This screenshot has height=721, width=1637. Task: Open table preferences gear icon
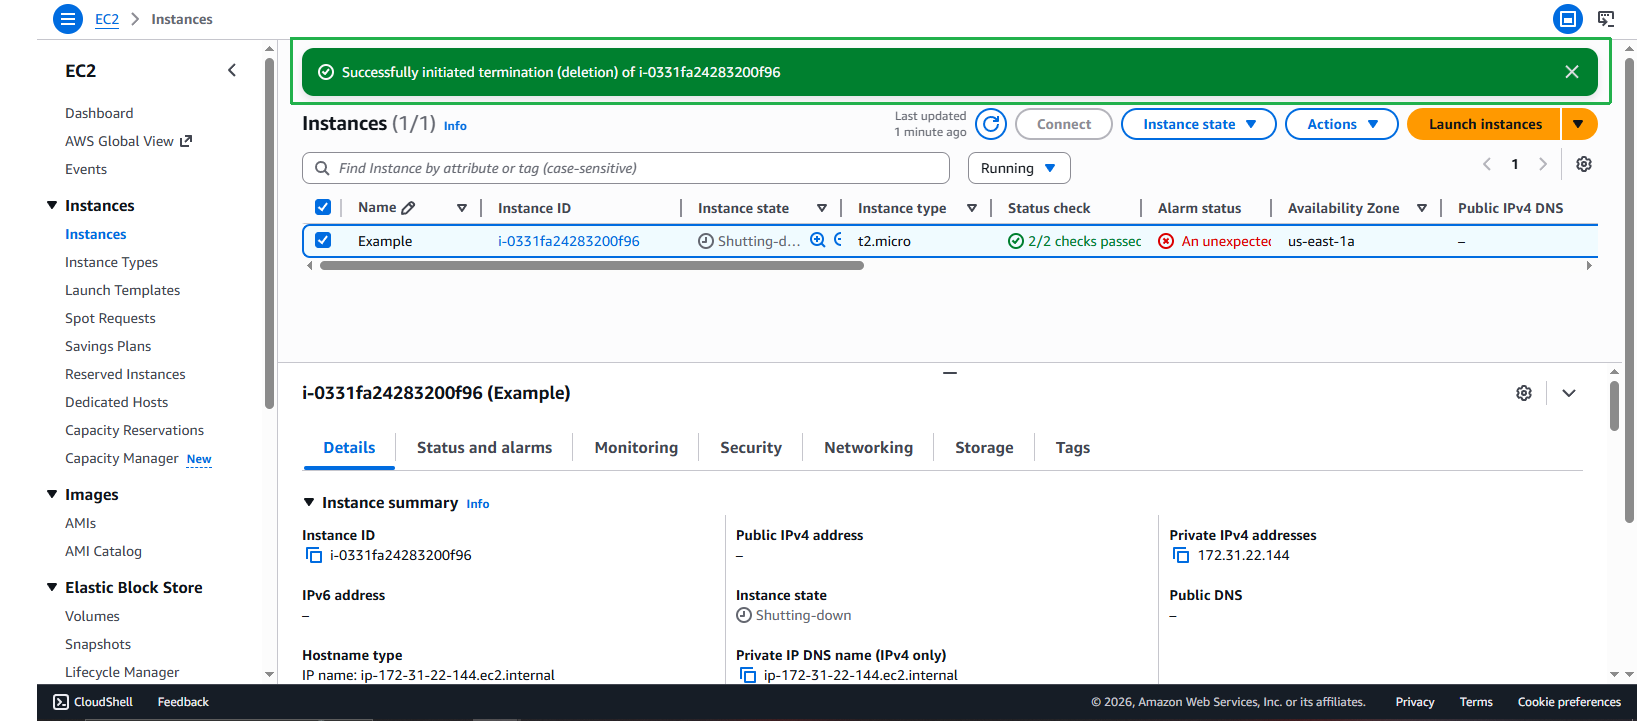pyautogui.click(x=1584, y=164)
